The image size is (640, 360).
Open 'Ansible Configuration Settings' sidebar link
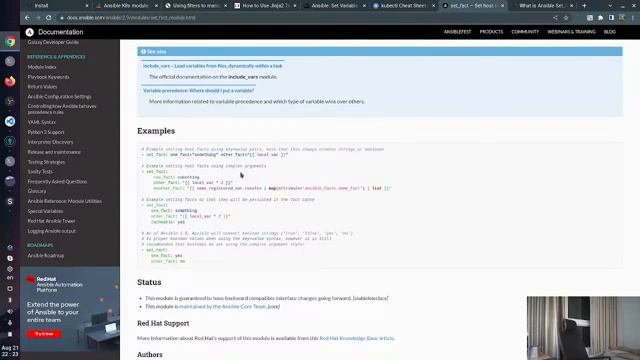click(x=59, y=97)
